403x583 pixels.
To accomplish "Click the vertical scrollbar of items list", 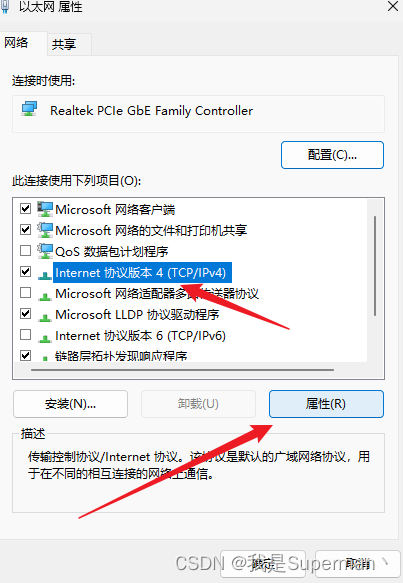I will tap(375, 266).
